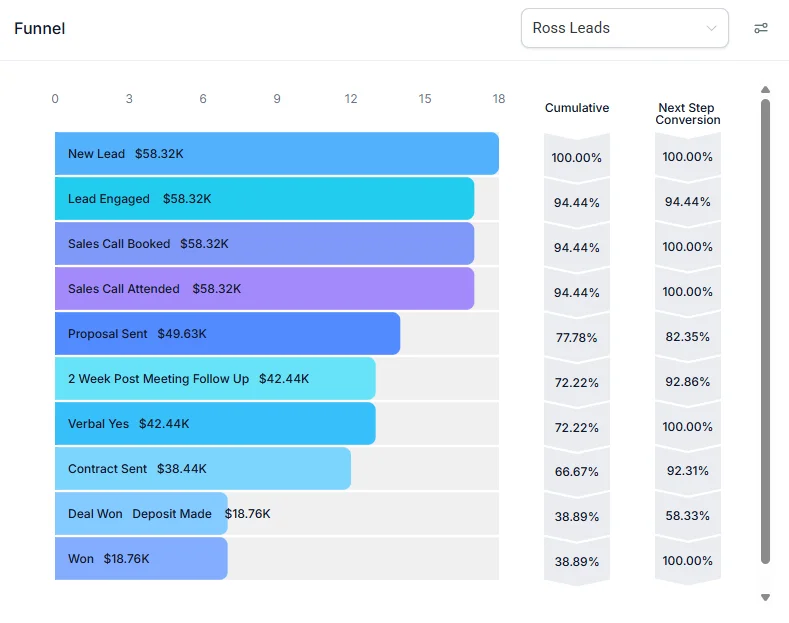
Task: Select the New Lead funnel bar
Action: (x=277, y=153)
